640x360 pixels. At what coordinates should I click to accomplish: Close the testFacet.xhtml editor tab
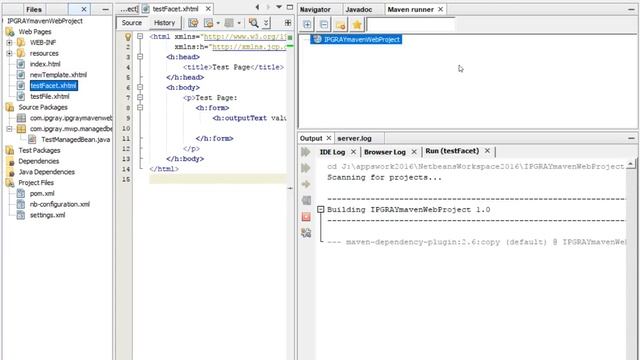pyautogui.click(x=208, y=9)
